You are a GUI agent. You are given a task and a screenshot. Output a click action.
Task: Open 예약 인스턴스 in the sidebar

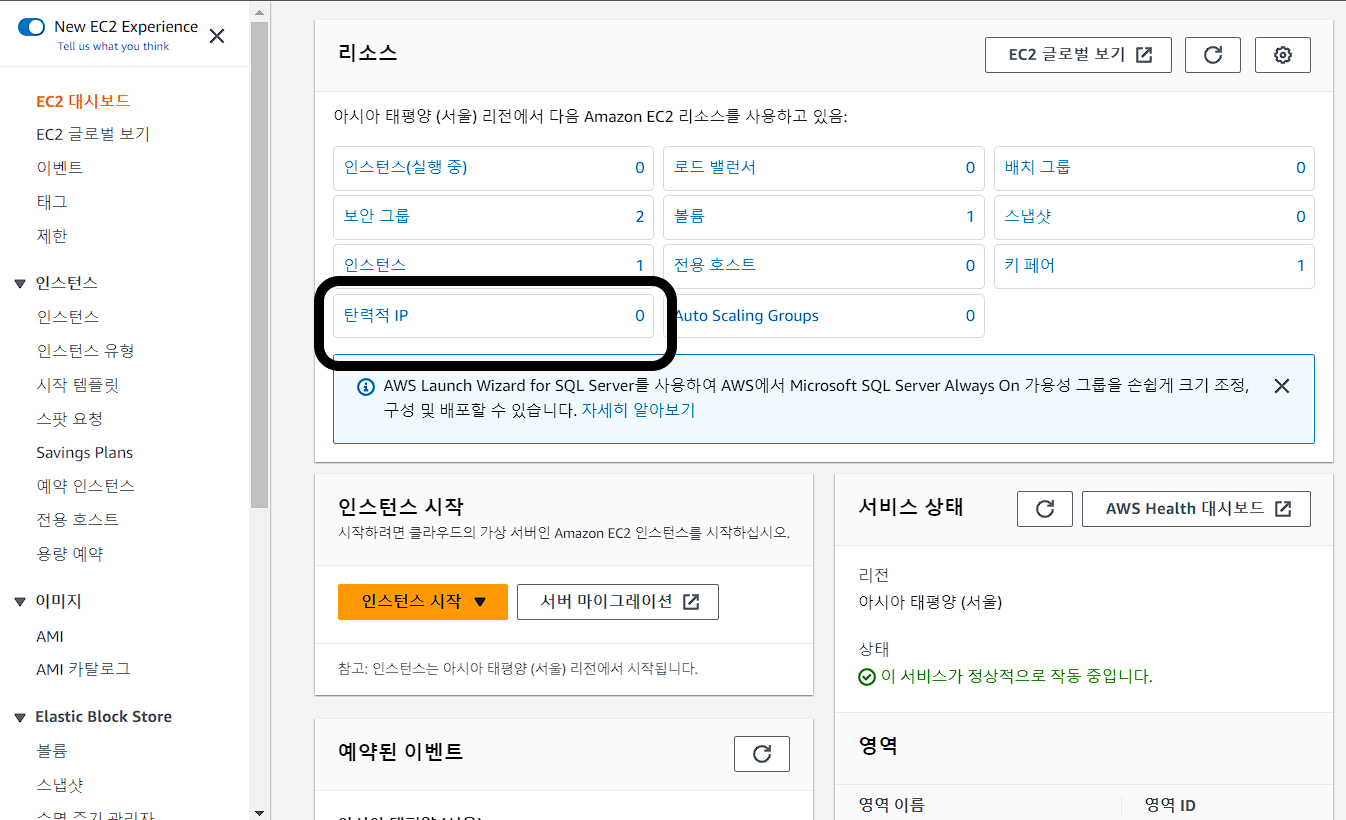(x=85, y=486)
